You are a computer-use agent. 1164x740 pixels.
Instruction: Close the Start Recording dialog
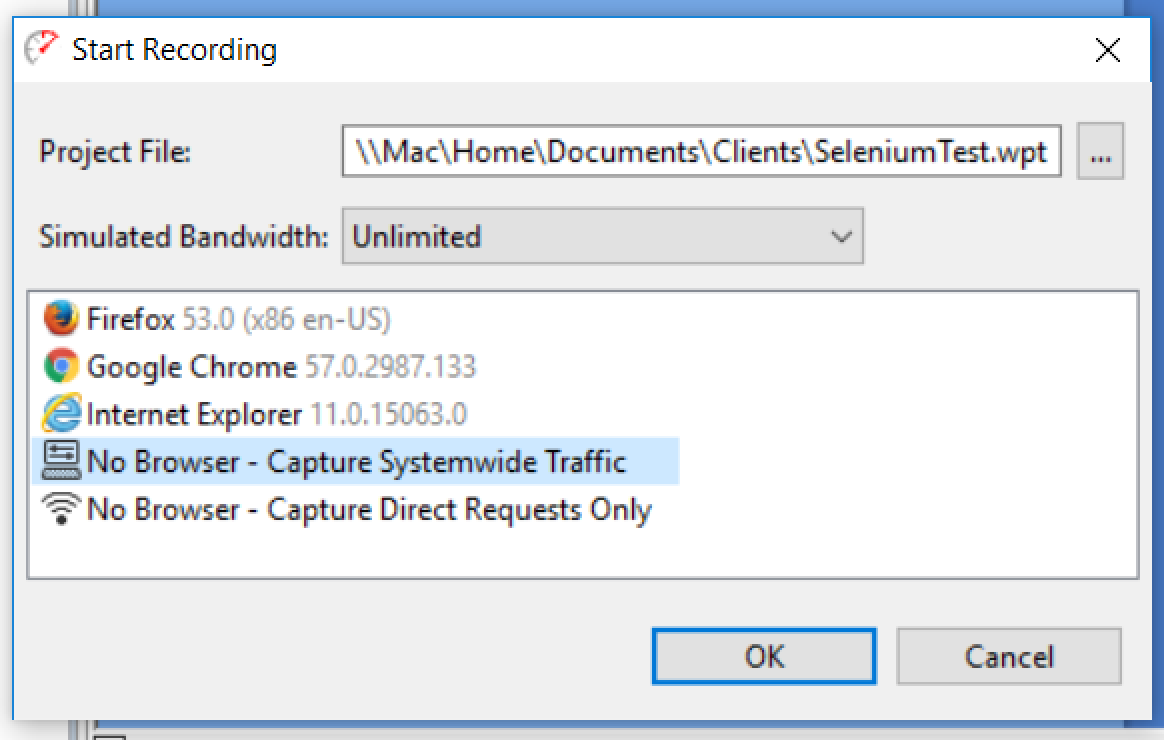[1108, 50]
